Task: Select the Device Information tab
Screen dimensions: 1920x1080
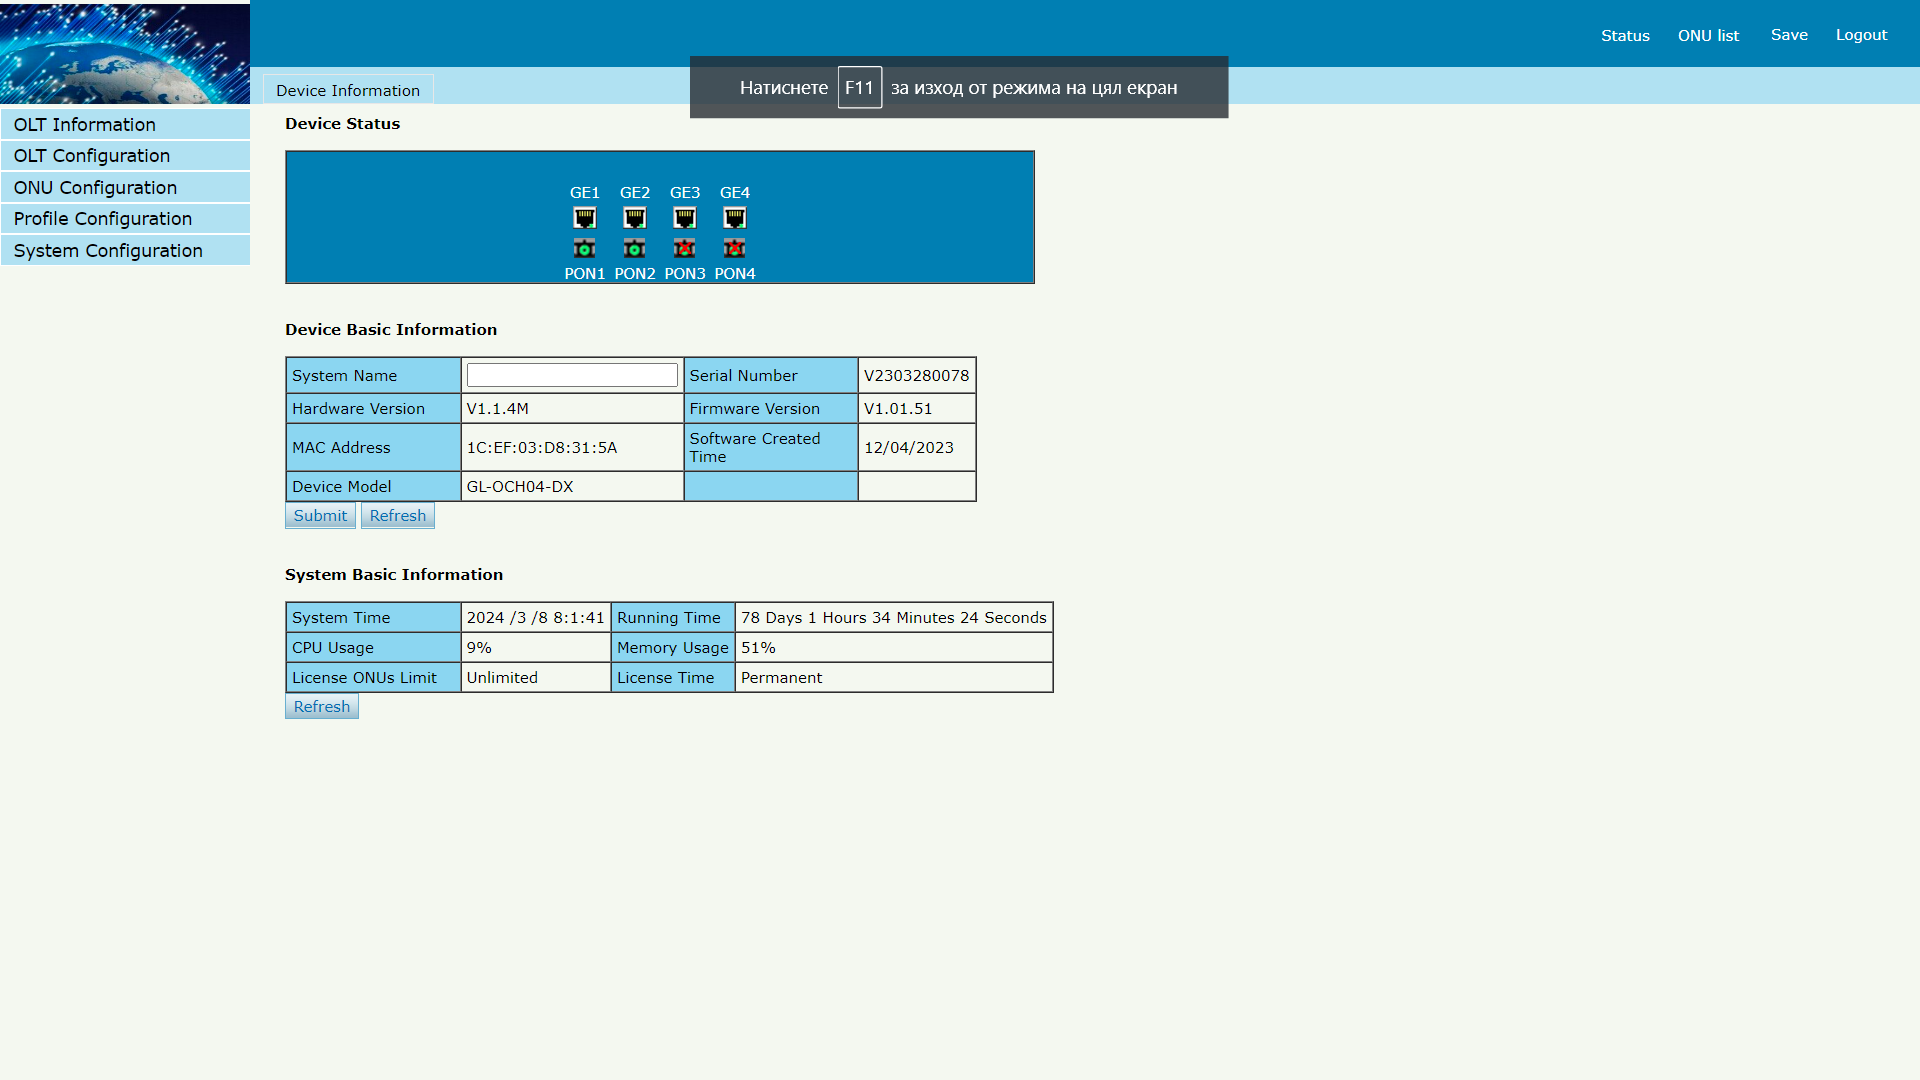Action: click(x=348, y=90)
